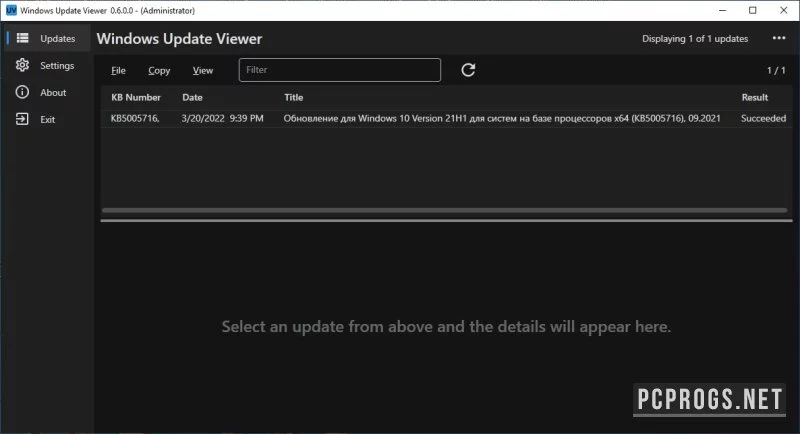Sort by the Date column header
800x434 pixels.
(192, 97)
